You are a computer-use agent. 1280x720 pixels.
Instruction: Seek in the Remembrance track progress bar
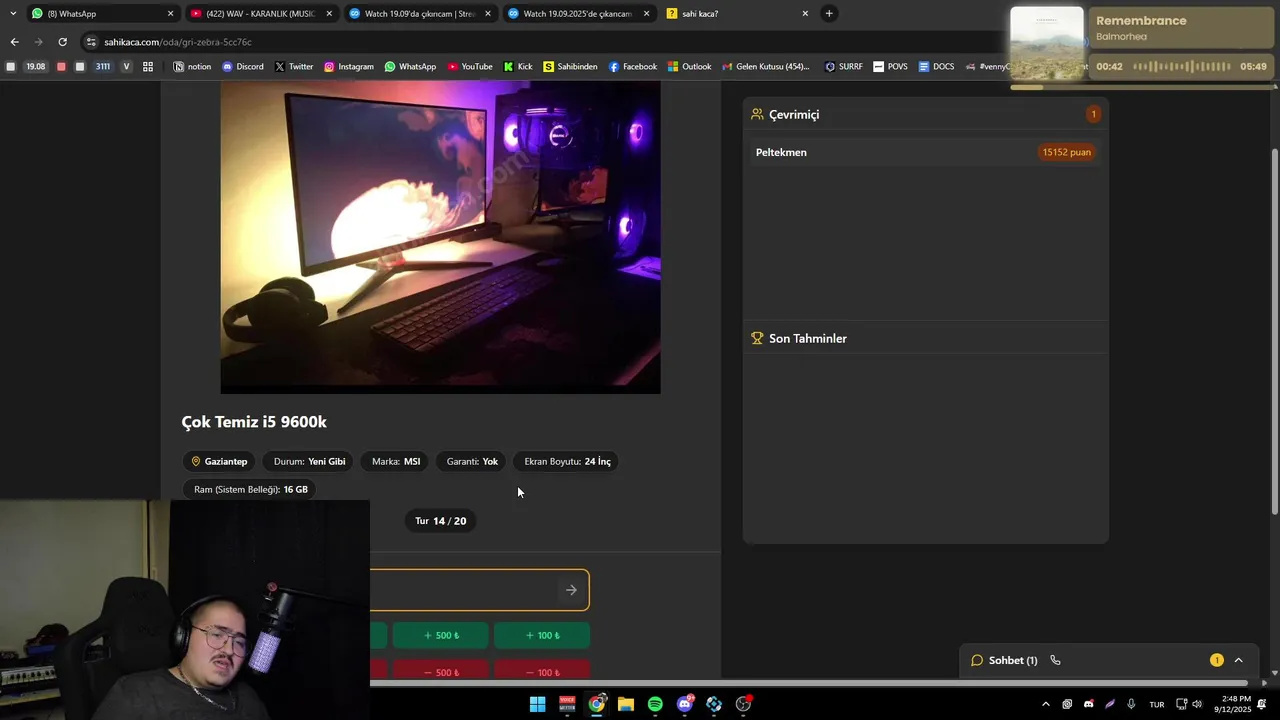click(x=1140, y=87)
